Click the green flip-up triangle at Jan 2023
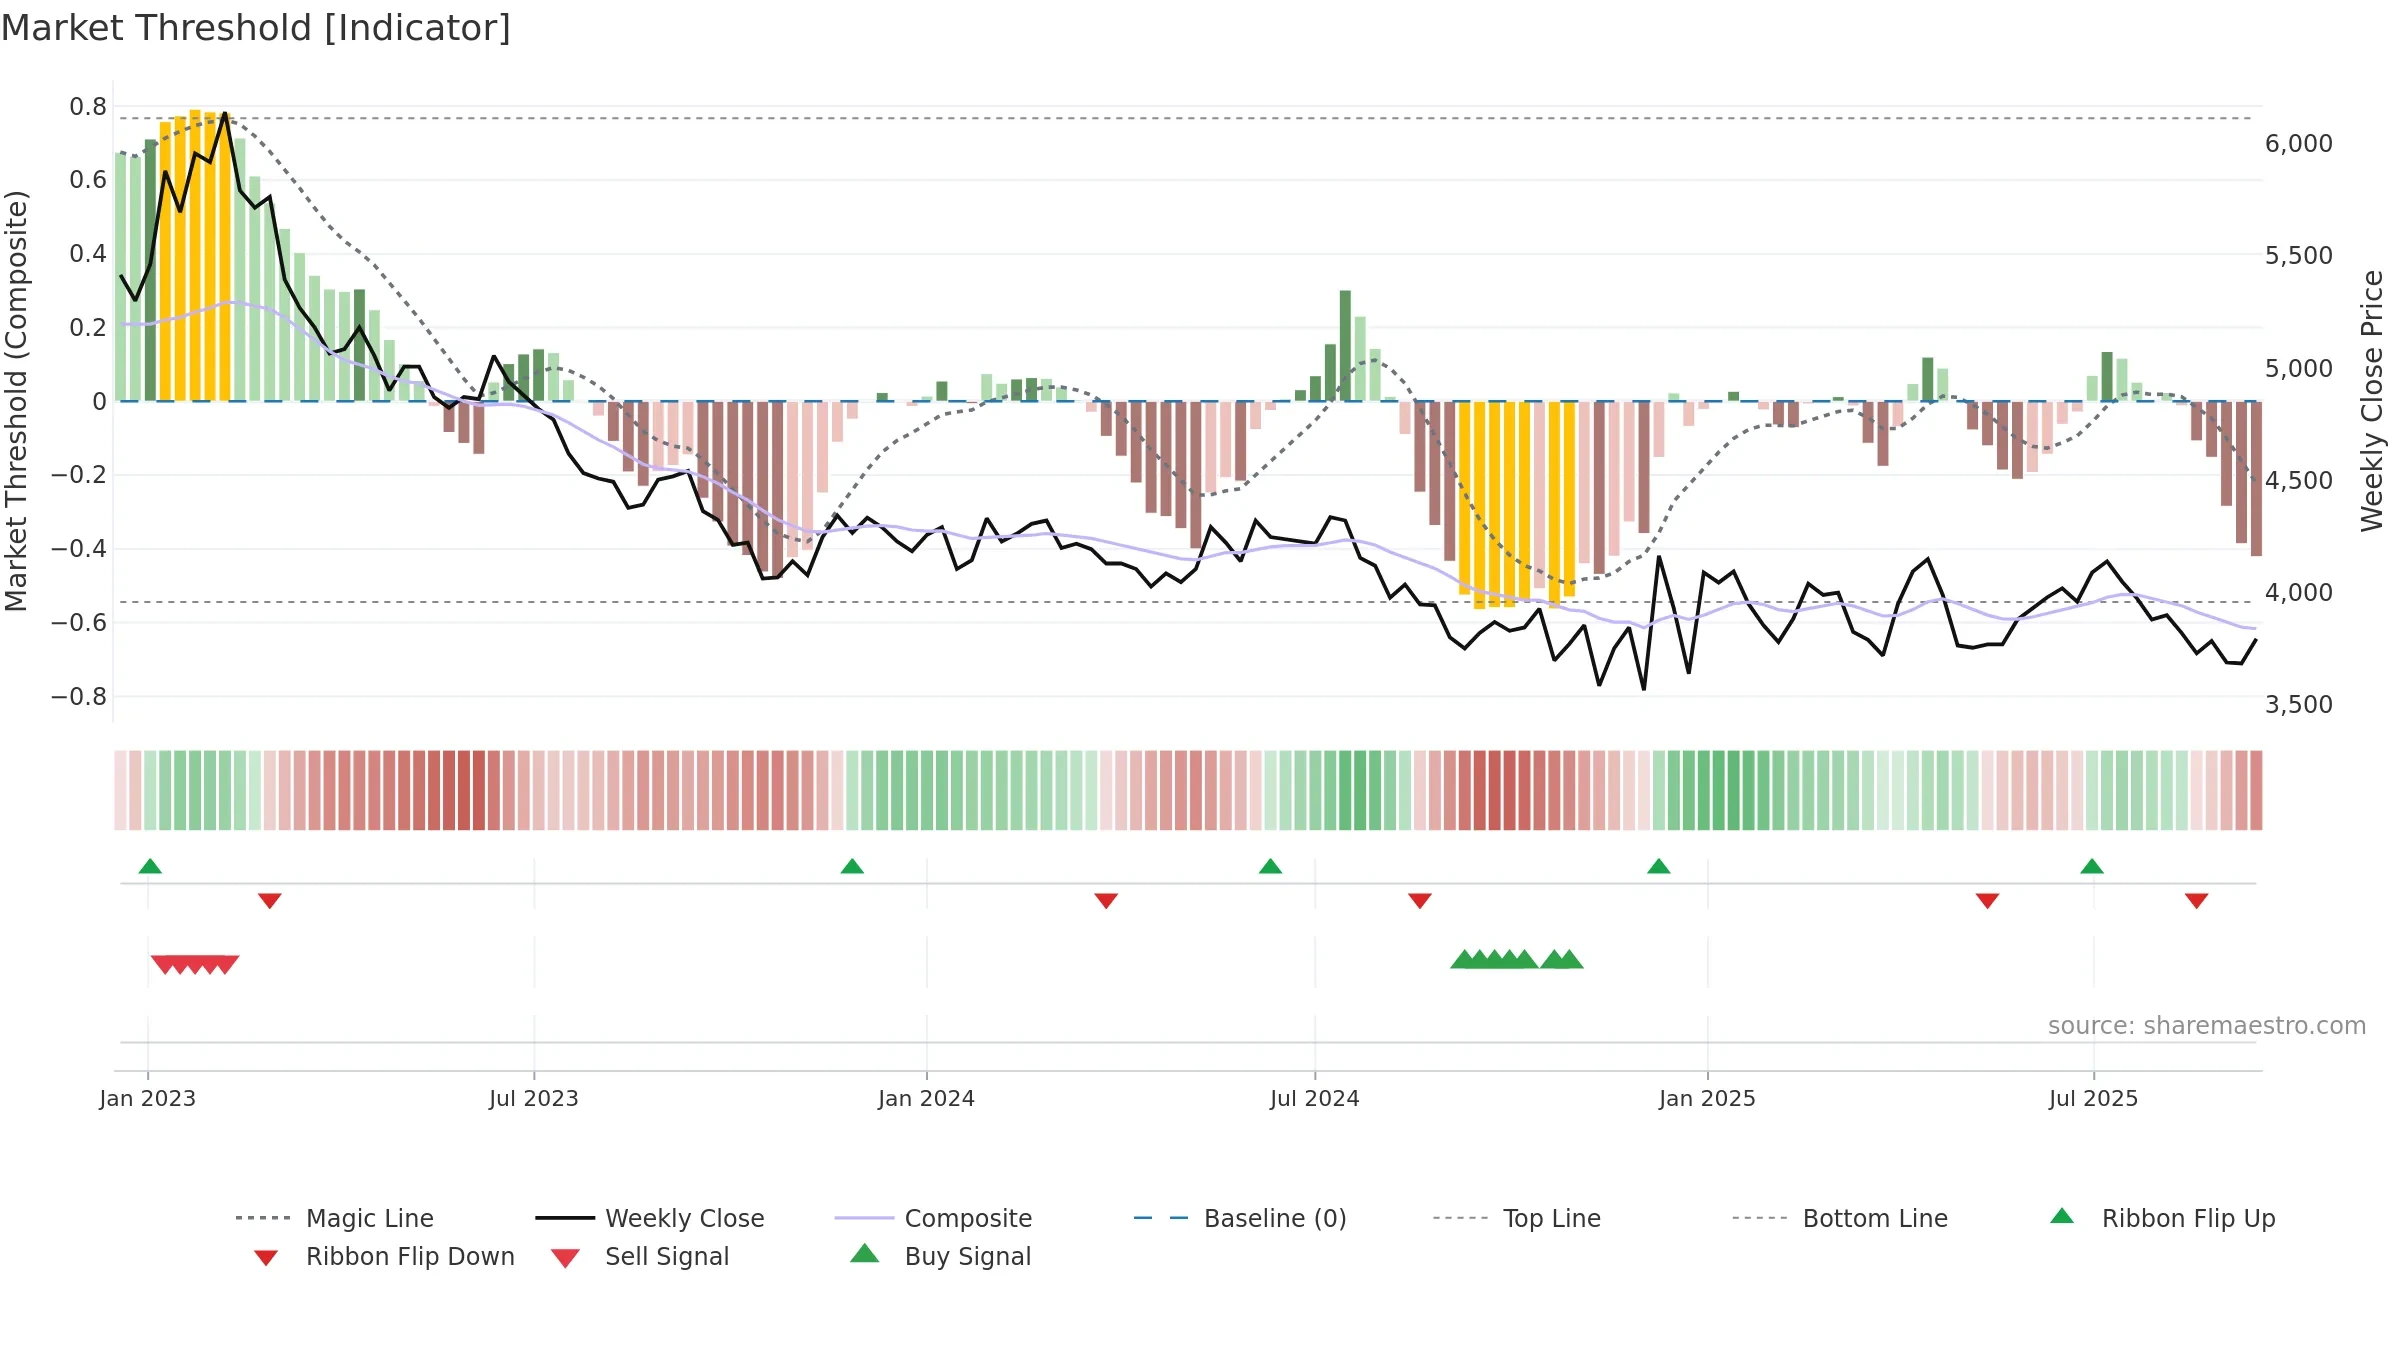The height and width of the screenshot is (1350, 2400). click(x=150, y=866)
